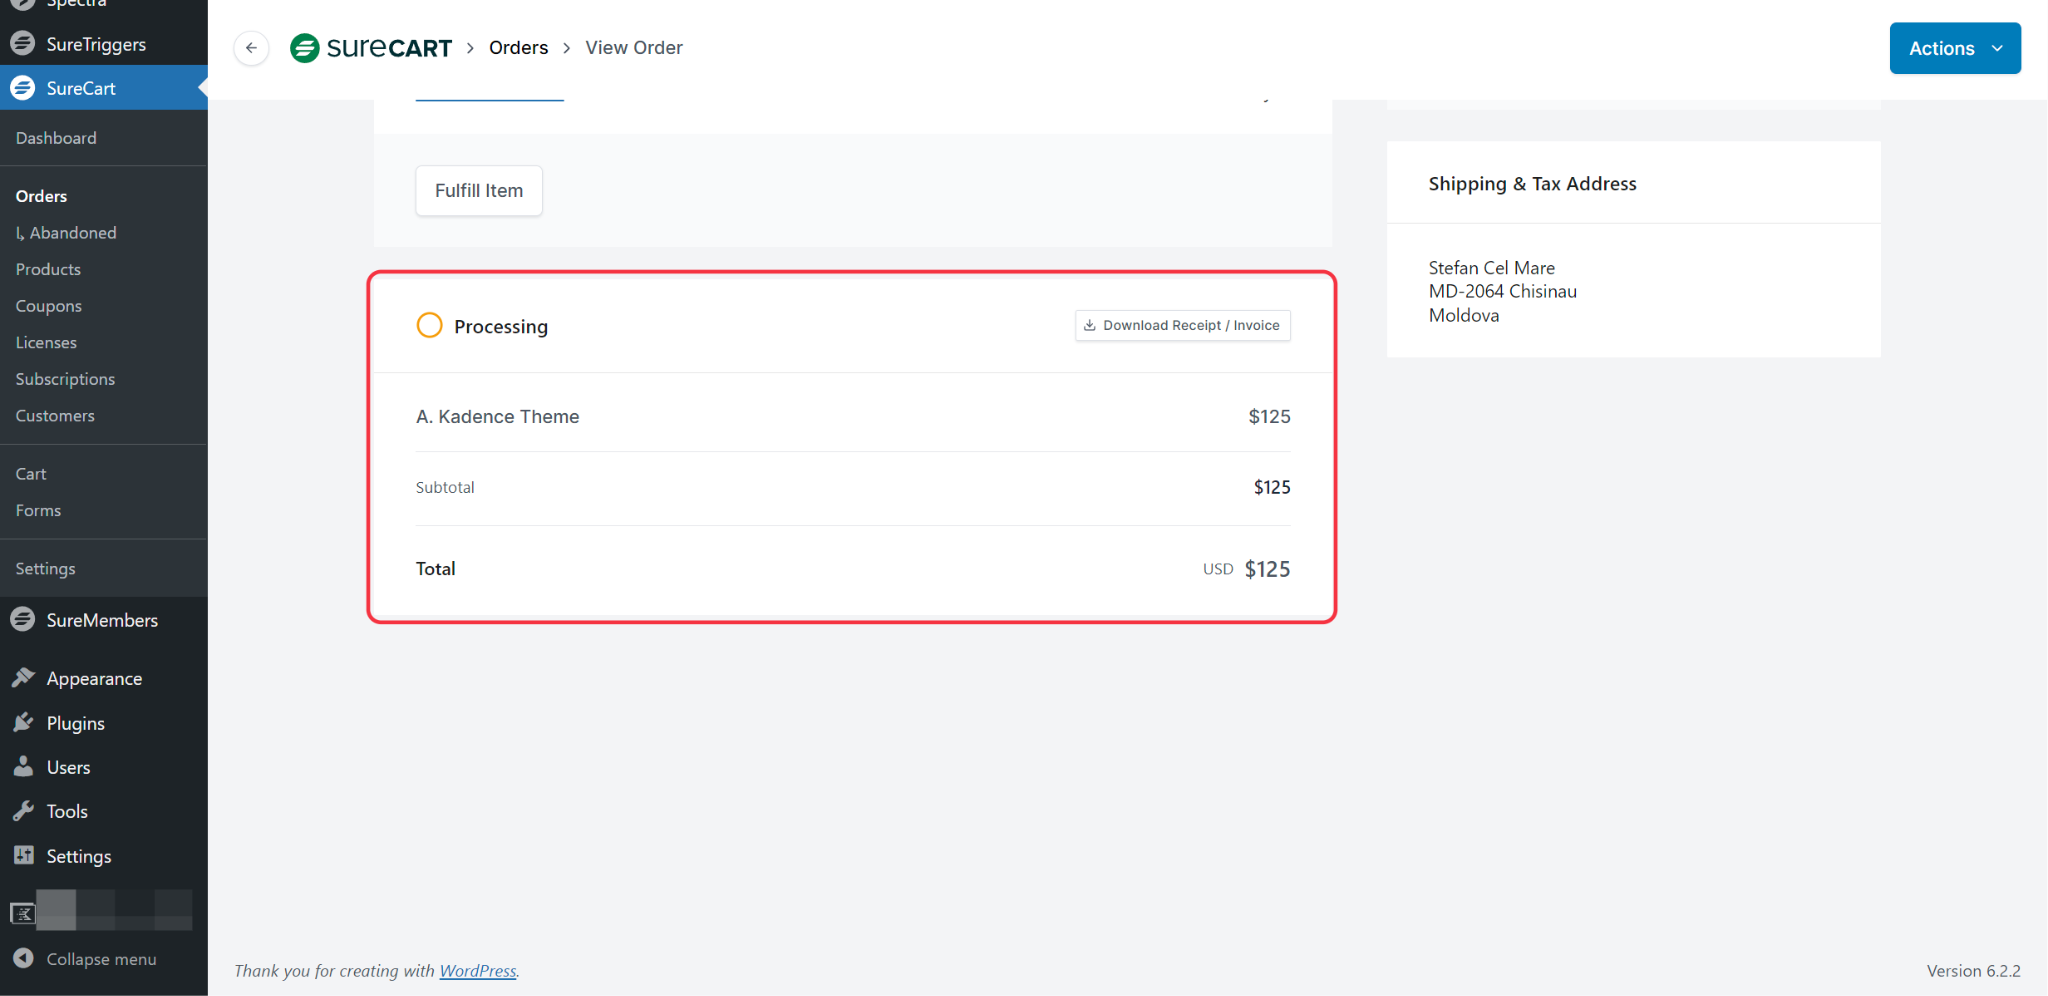Open the SureMembers sidebar menu
Image resolution: width=2048 pixels, height=996 pixels.
coord(101,620)
